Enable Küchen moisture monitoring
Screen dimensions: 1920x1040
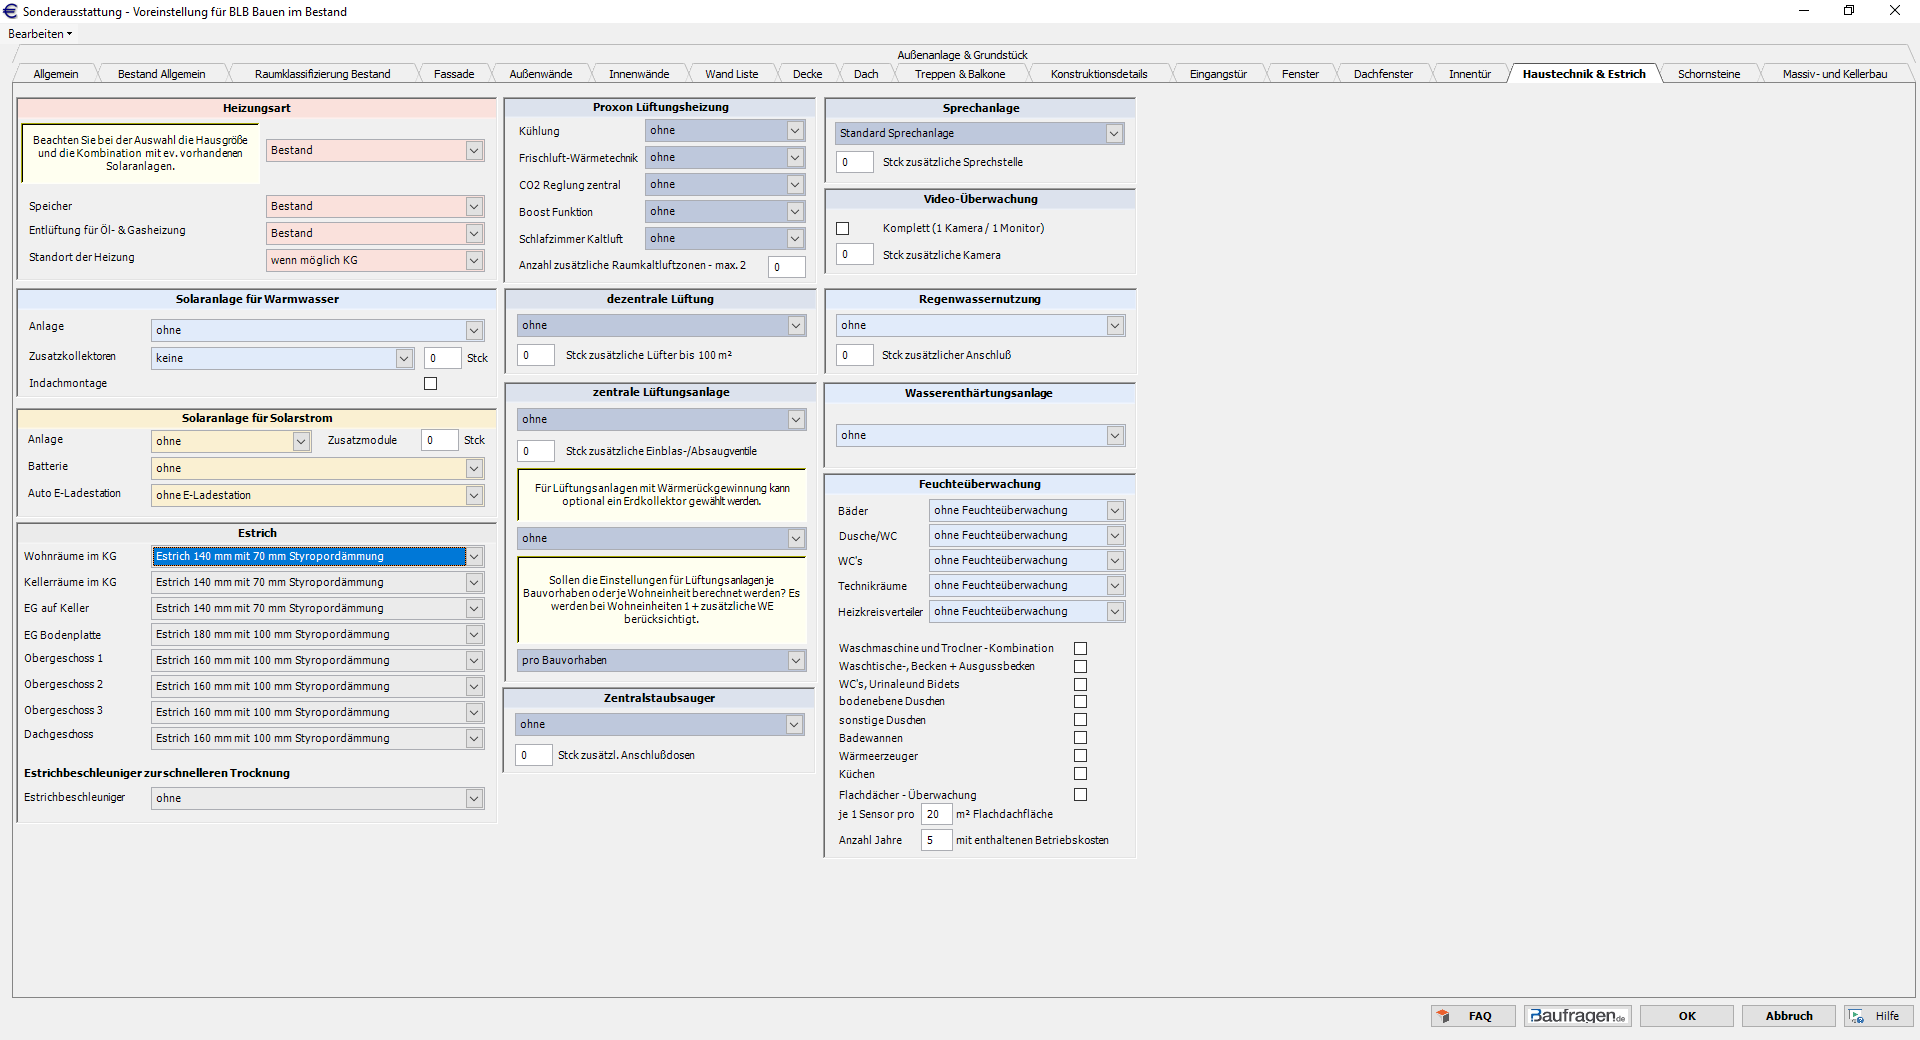coord(1080,774)
